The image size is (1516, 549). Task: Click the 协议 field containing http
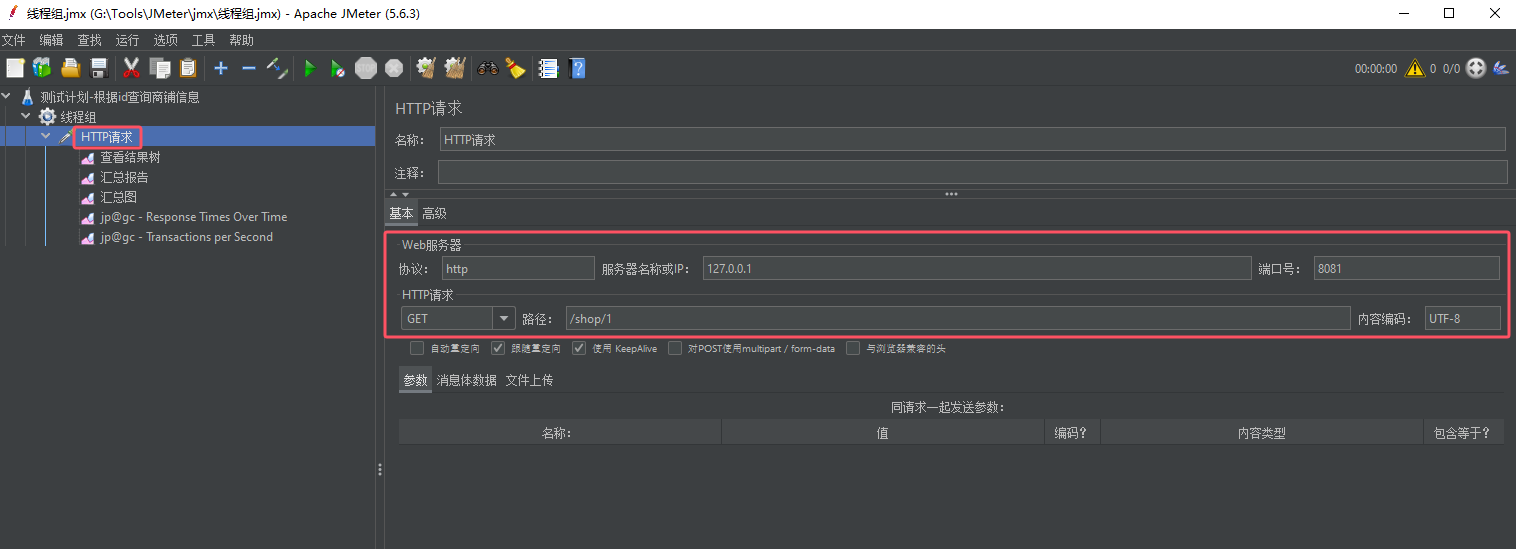[x=518, y=268]
